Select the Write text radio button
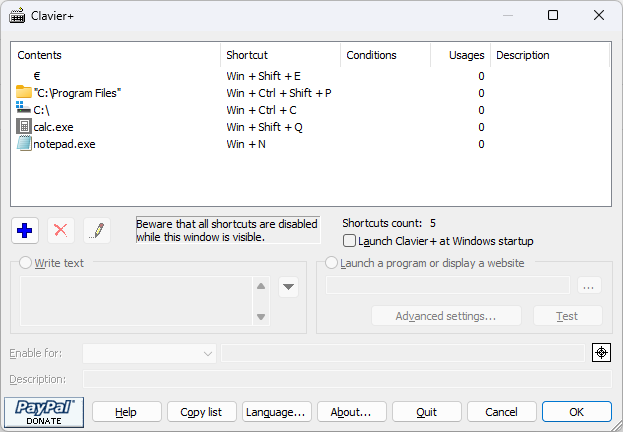 26,263
